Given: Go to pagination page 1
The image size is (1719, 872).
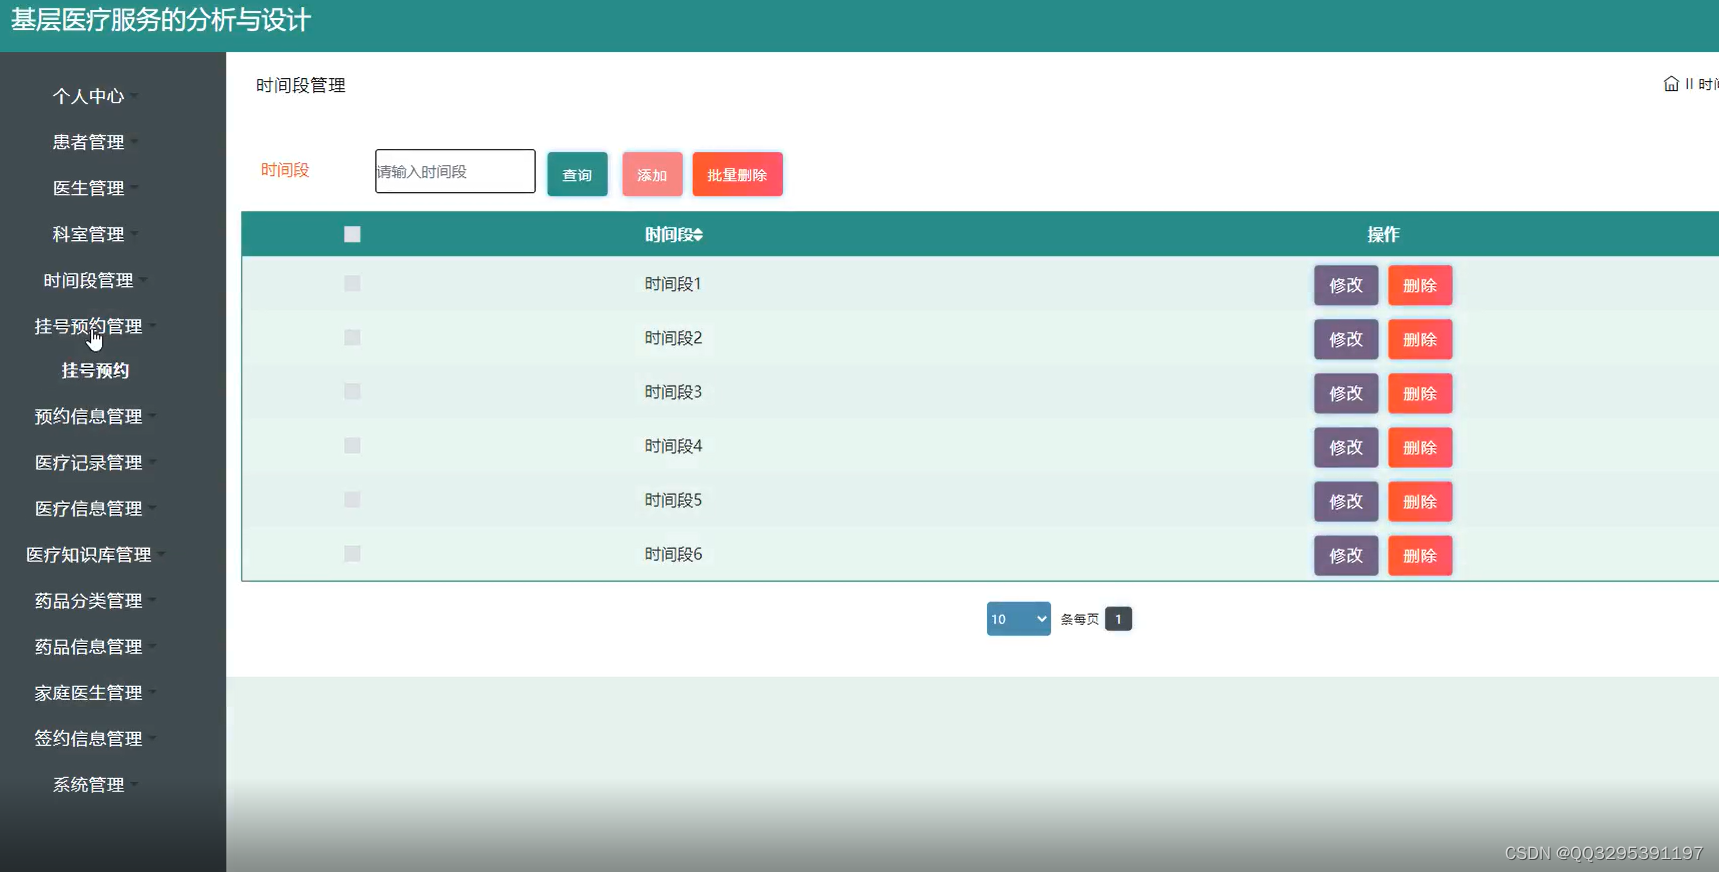Looking at the screenshot, I should [x=1118, y=619].
